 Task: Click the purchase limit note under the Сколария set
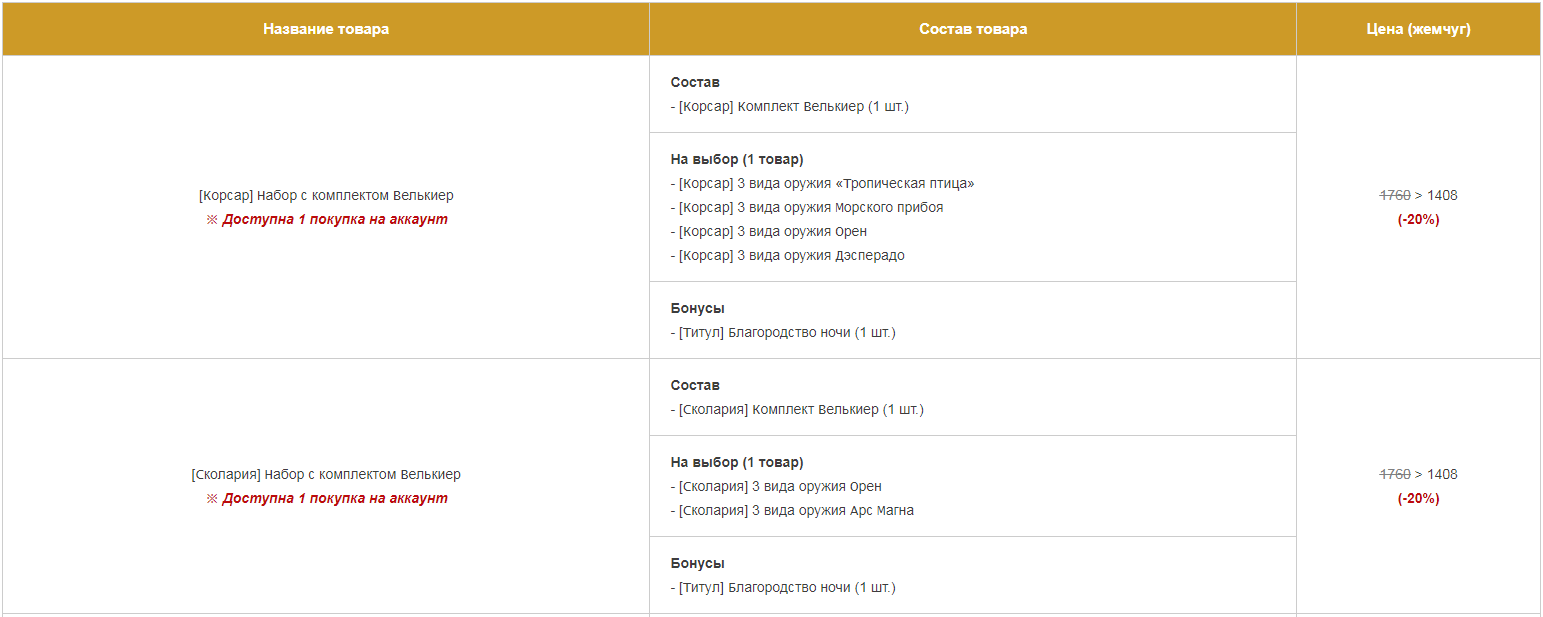[334, 499]
